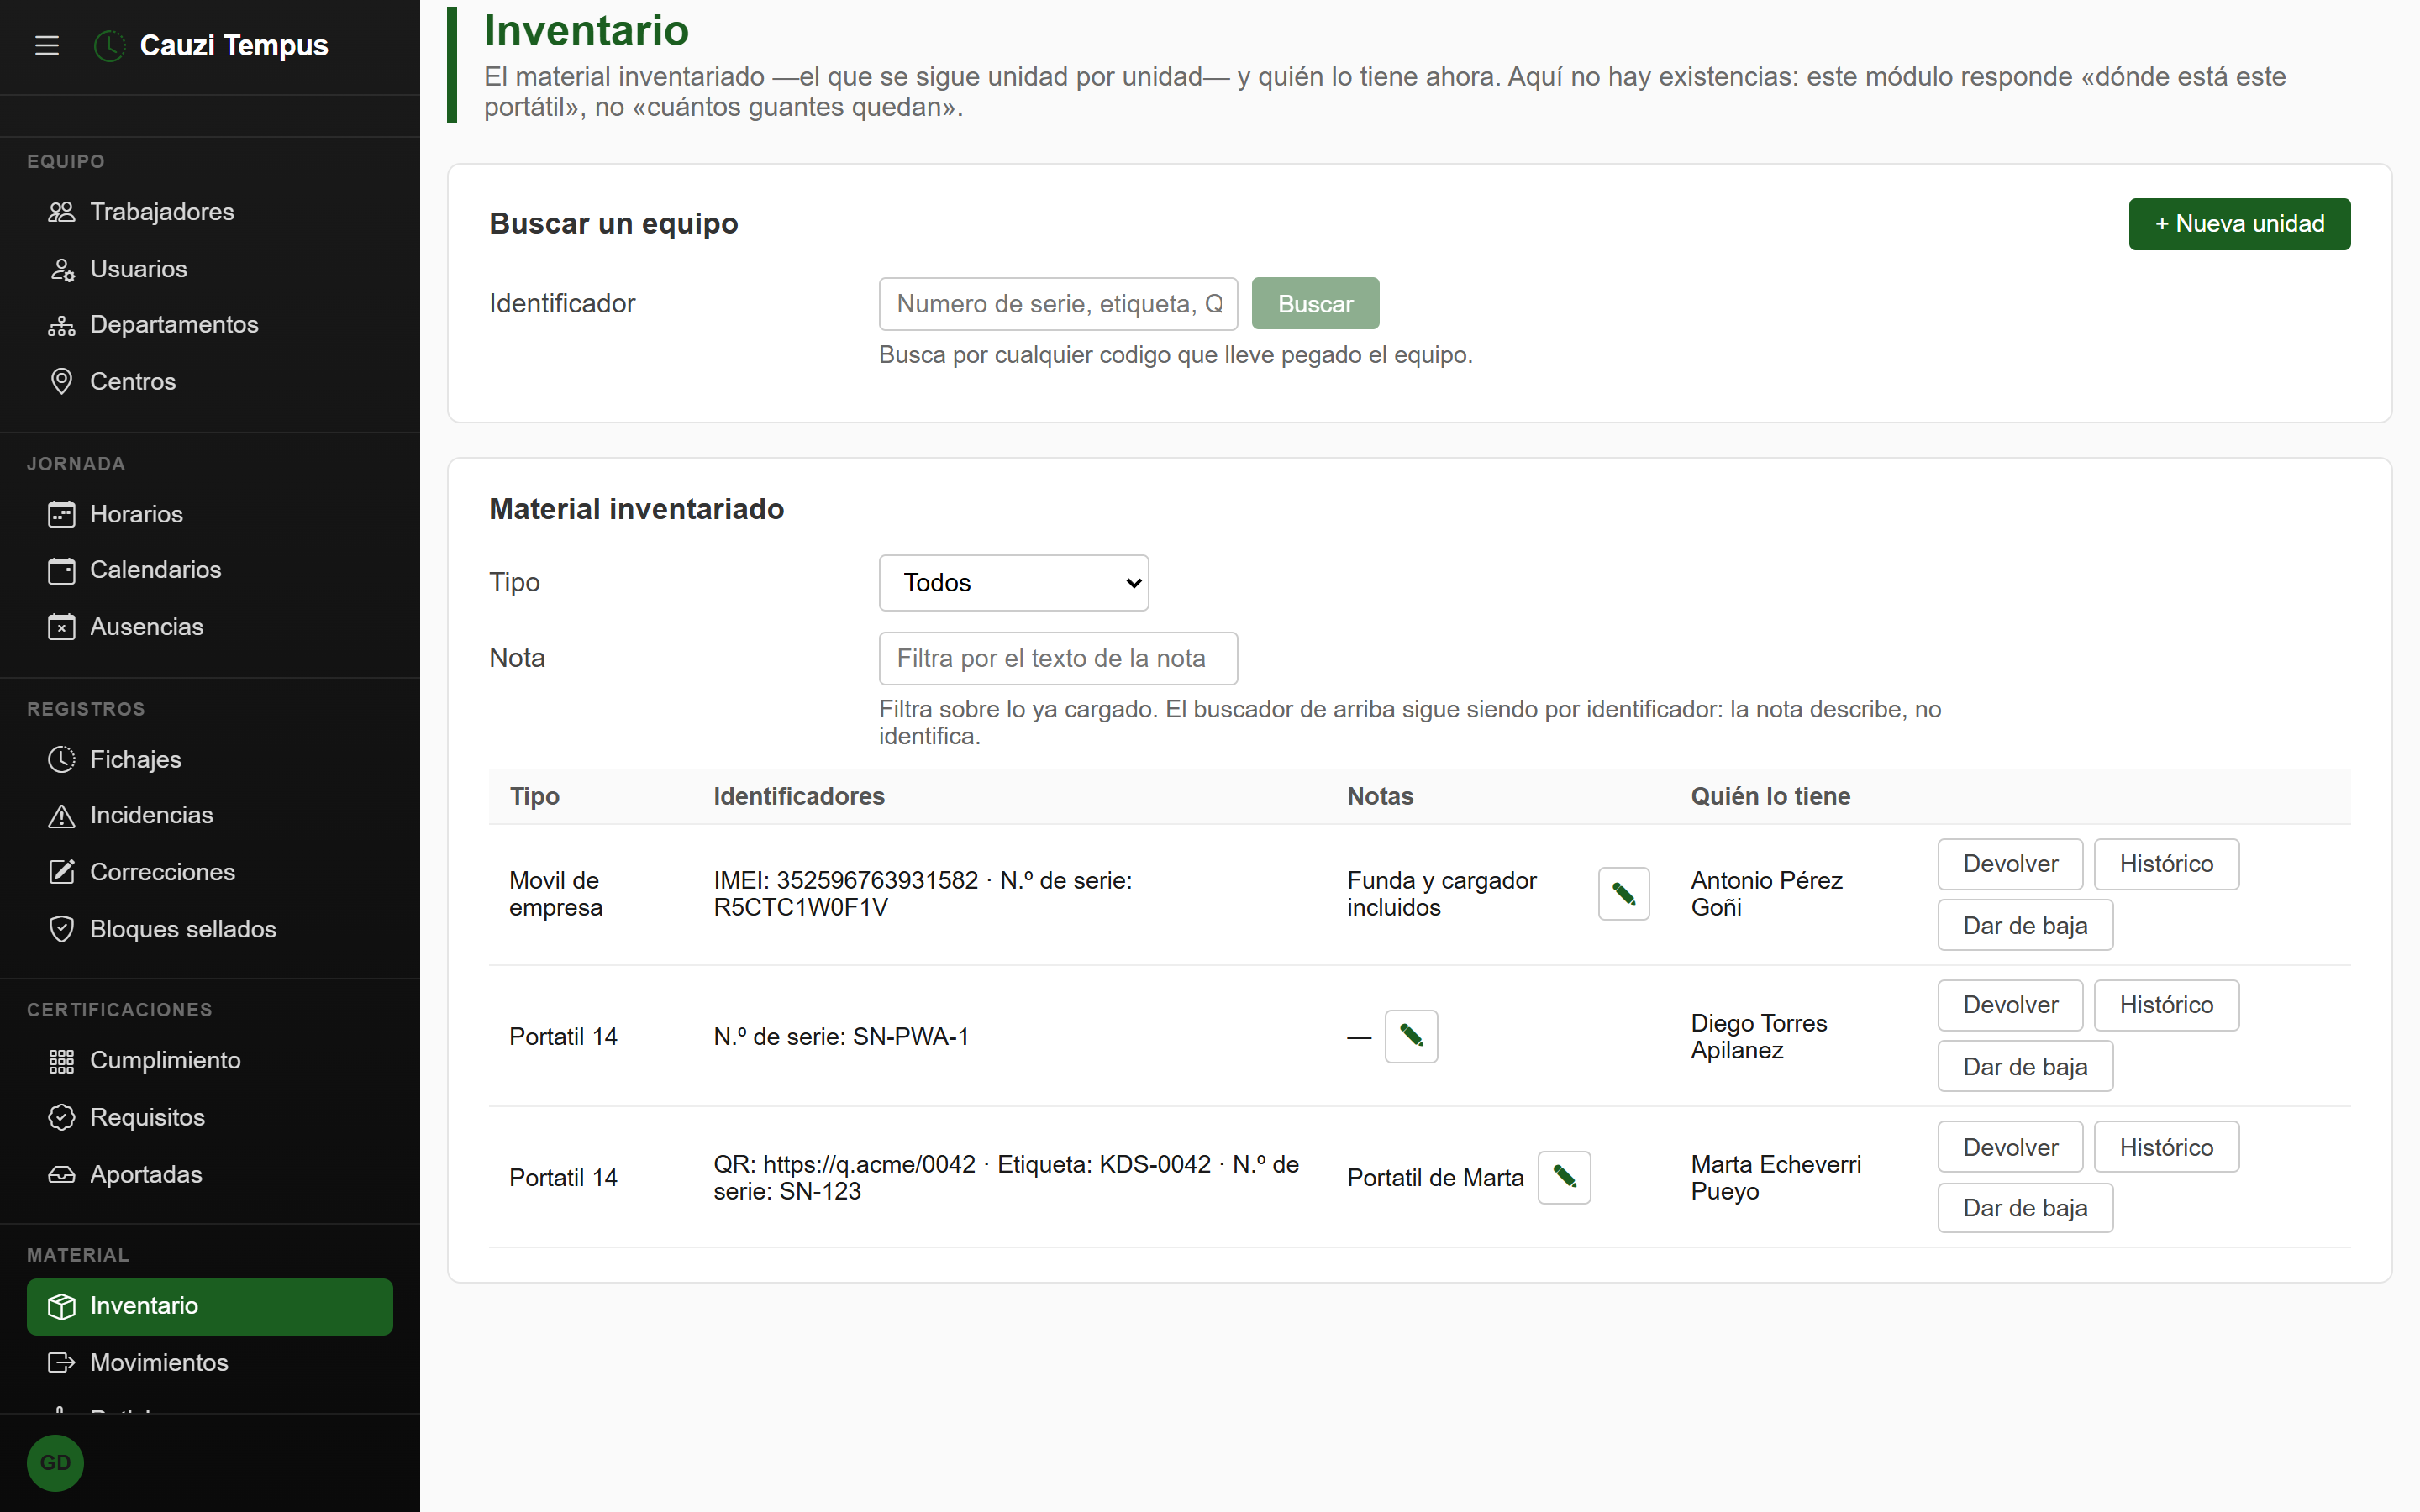Click the Funda y cargador incluidos note
Viewport: 2420px width, 1512px height.
click(x=1441, y=894)
